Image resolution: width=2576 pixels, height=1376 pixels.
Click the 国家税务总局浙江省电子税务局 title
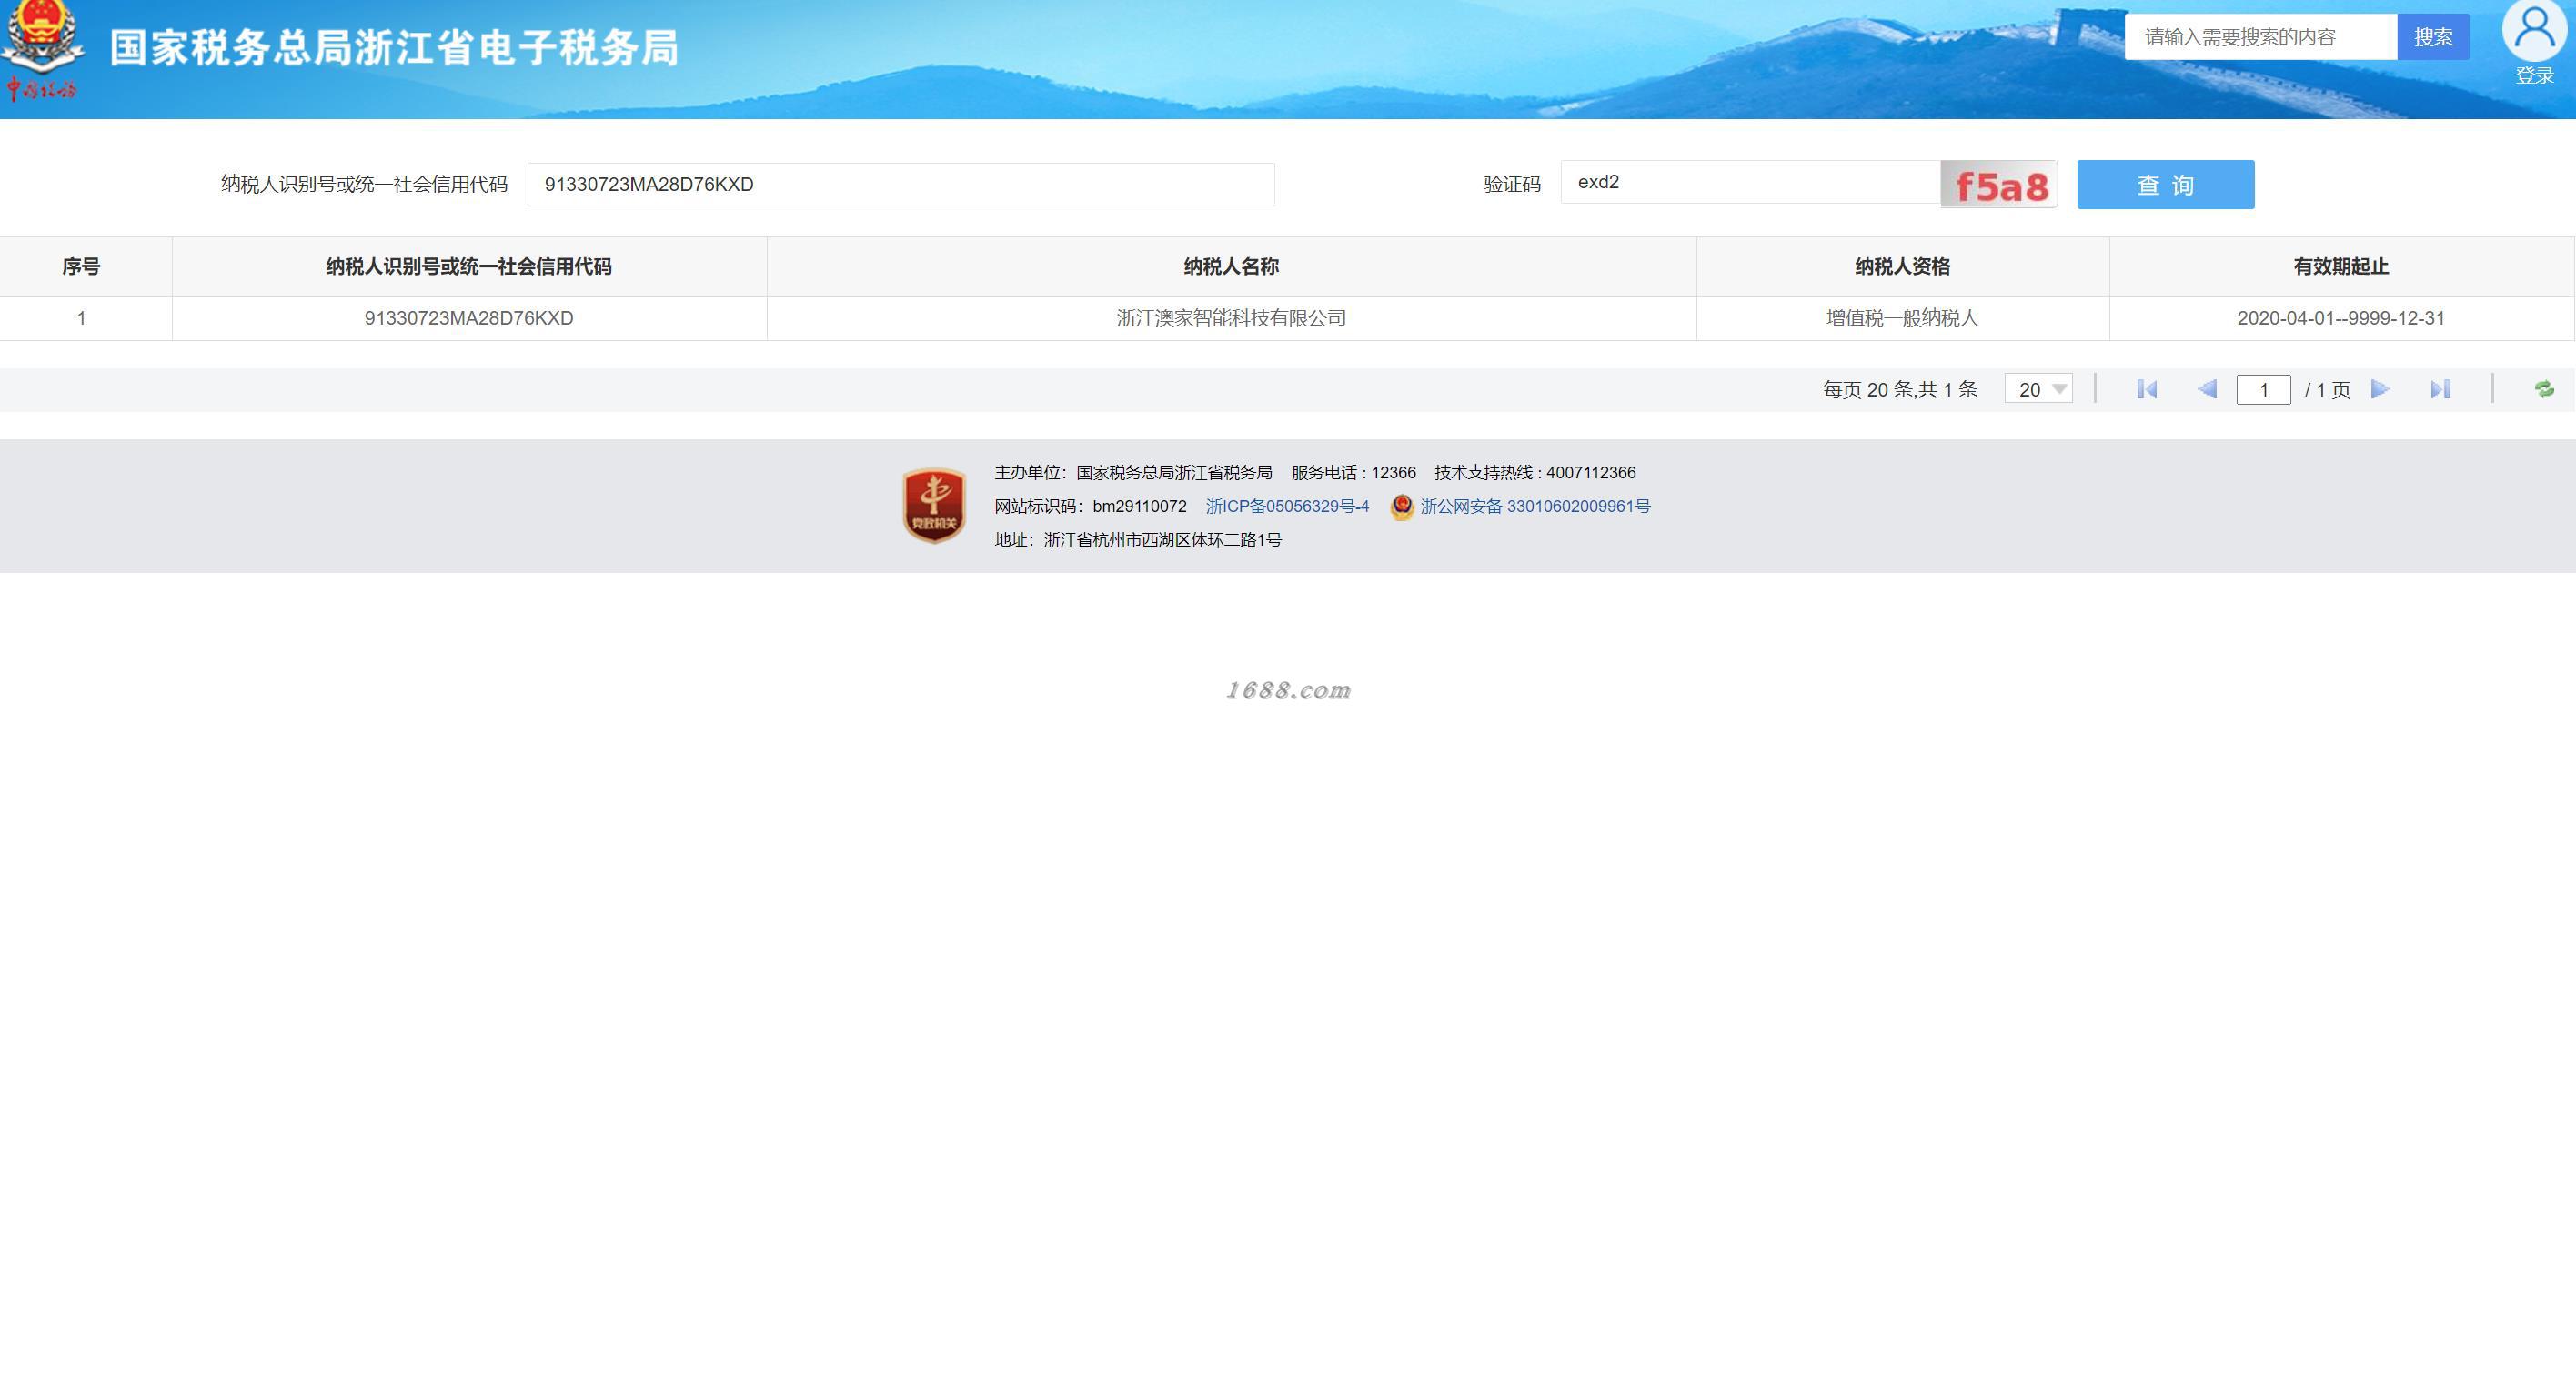point(394,47)
